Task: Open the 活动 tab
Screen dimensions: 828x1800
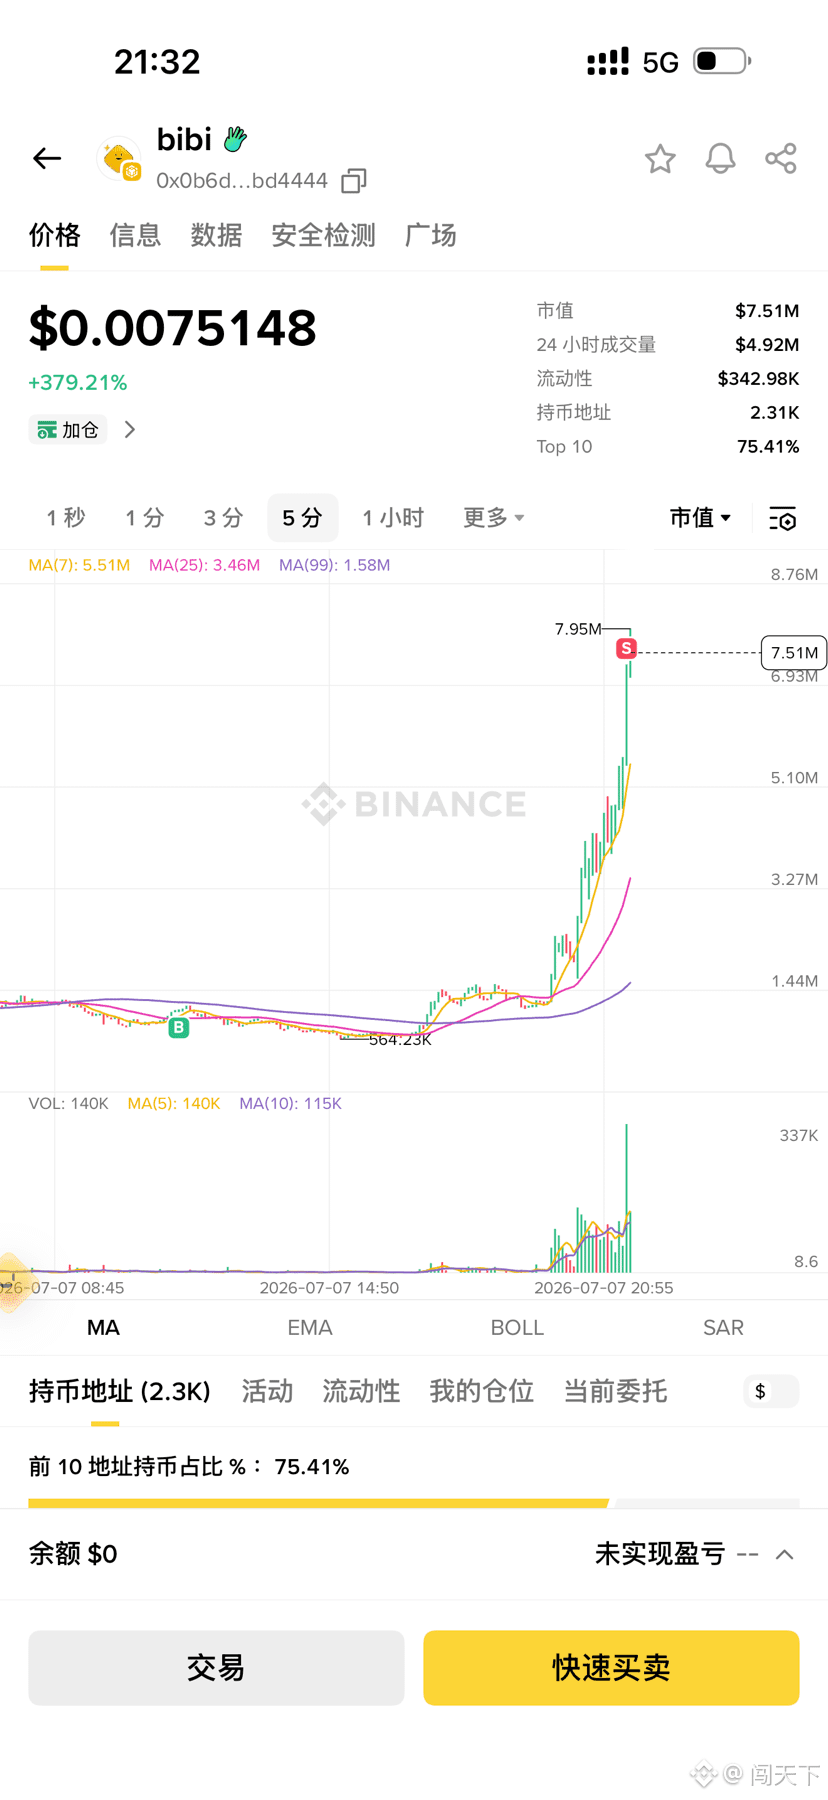Action: point(268,1391)
